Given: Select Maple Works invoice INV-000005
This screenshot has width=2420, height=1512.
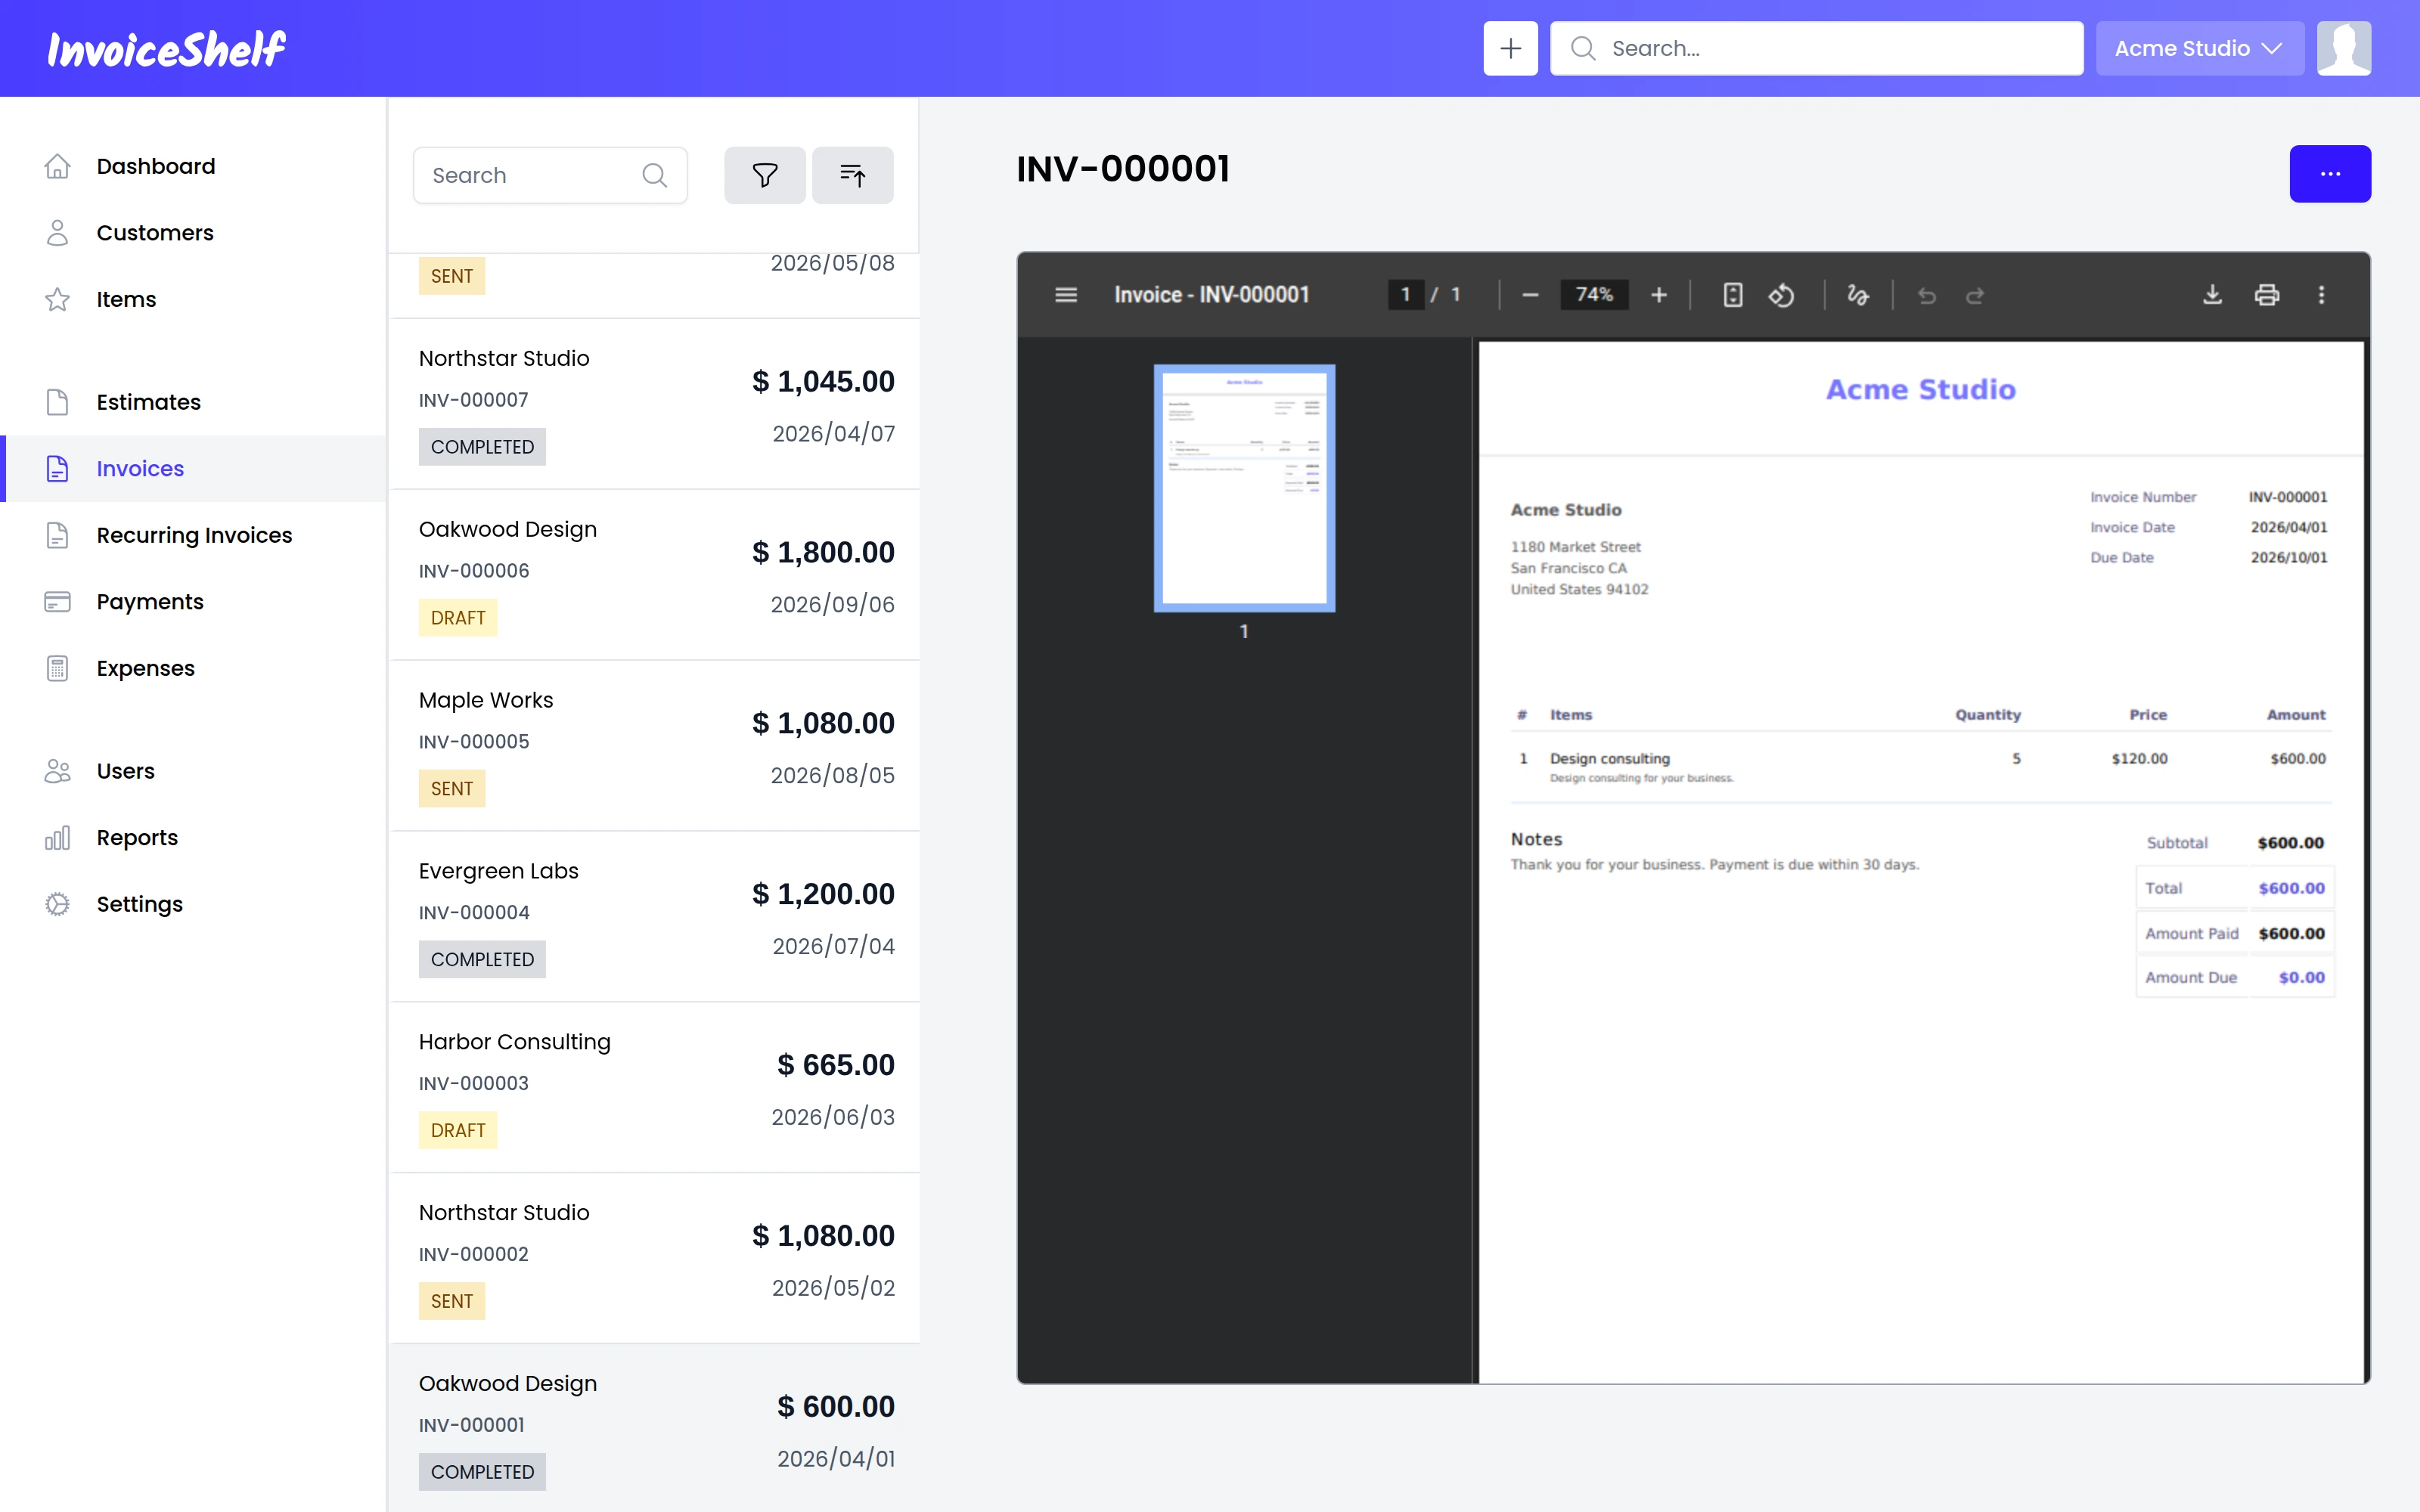Looking at the screenshot, I should [655, 746].
